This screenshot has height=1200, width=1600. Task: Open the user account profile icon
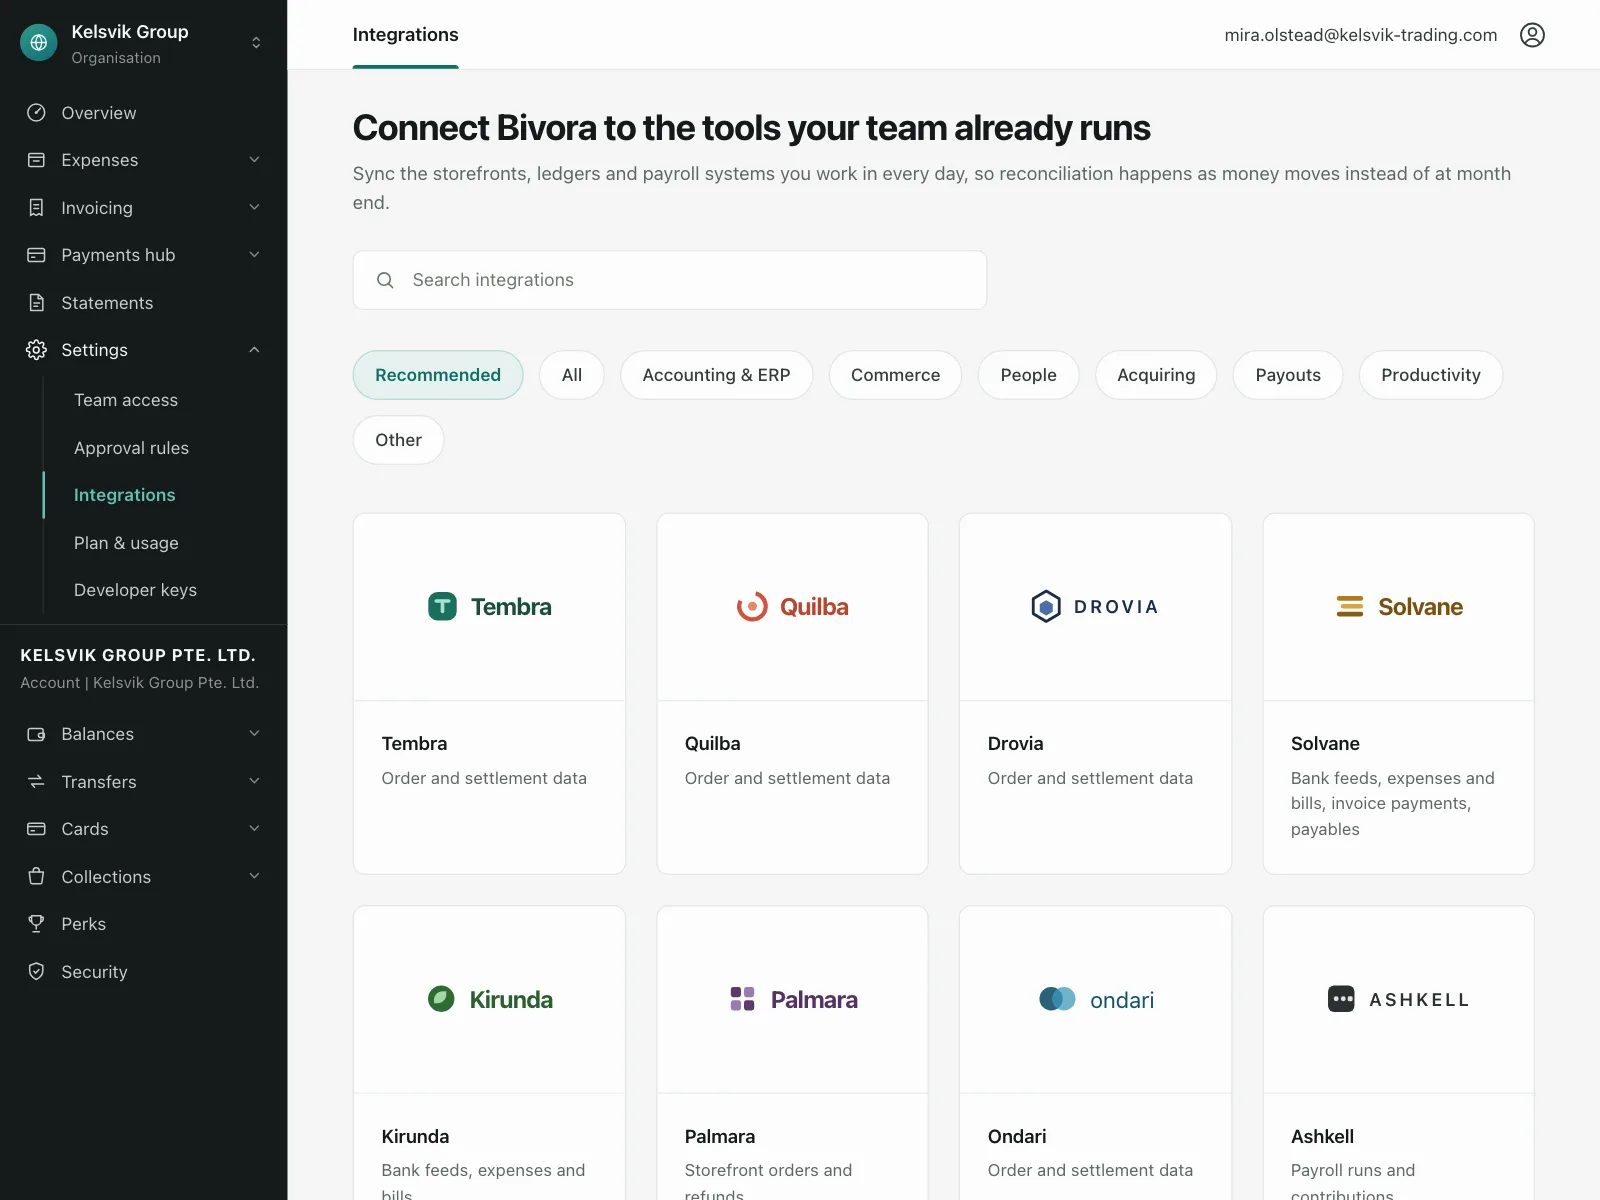click(x=1532, y=35)
